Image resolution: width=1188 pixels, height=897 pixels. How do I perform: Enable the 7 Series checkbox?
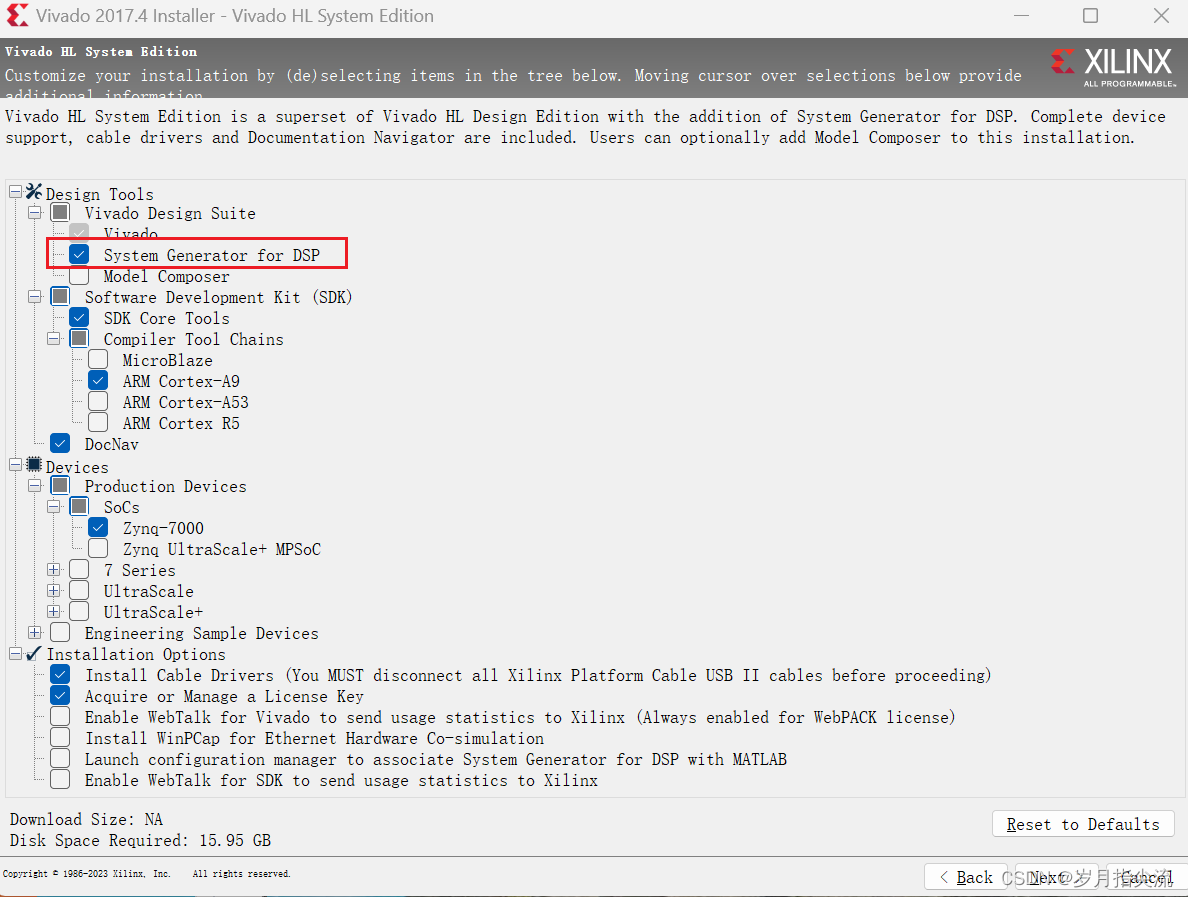click(x=79, y=569)
